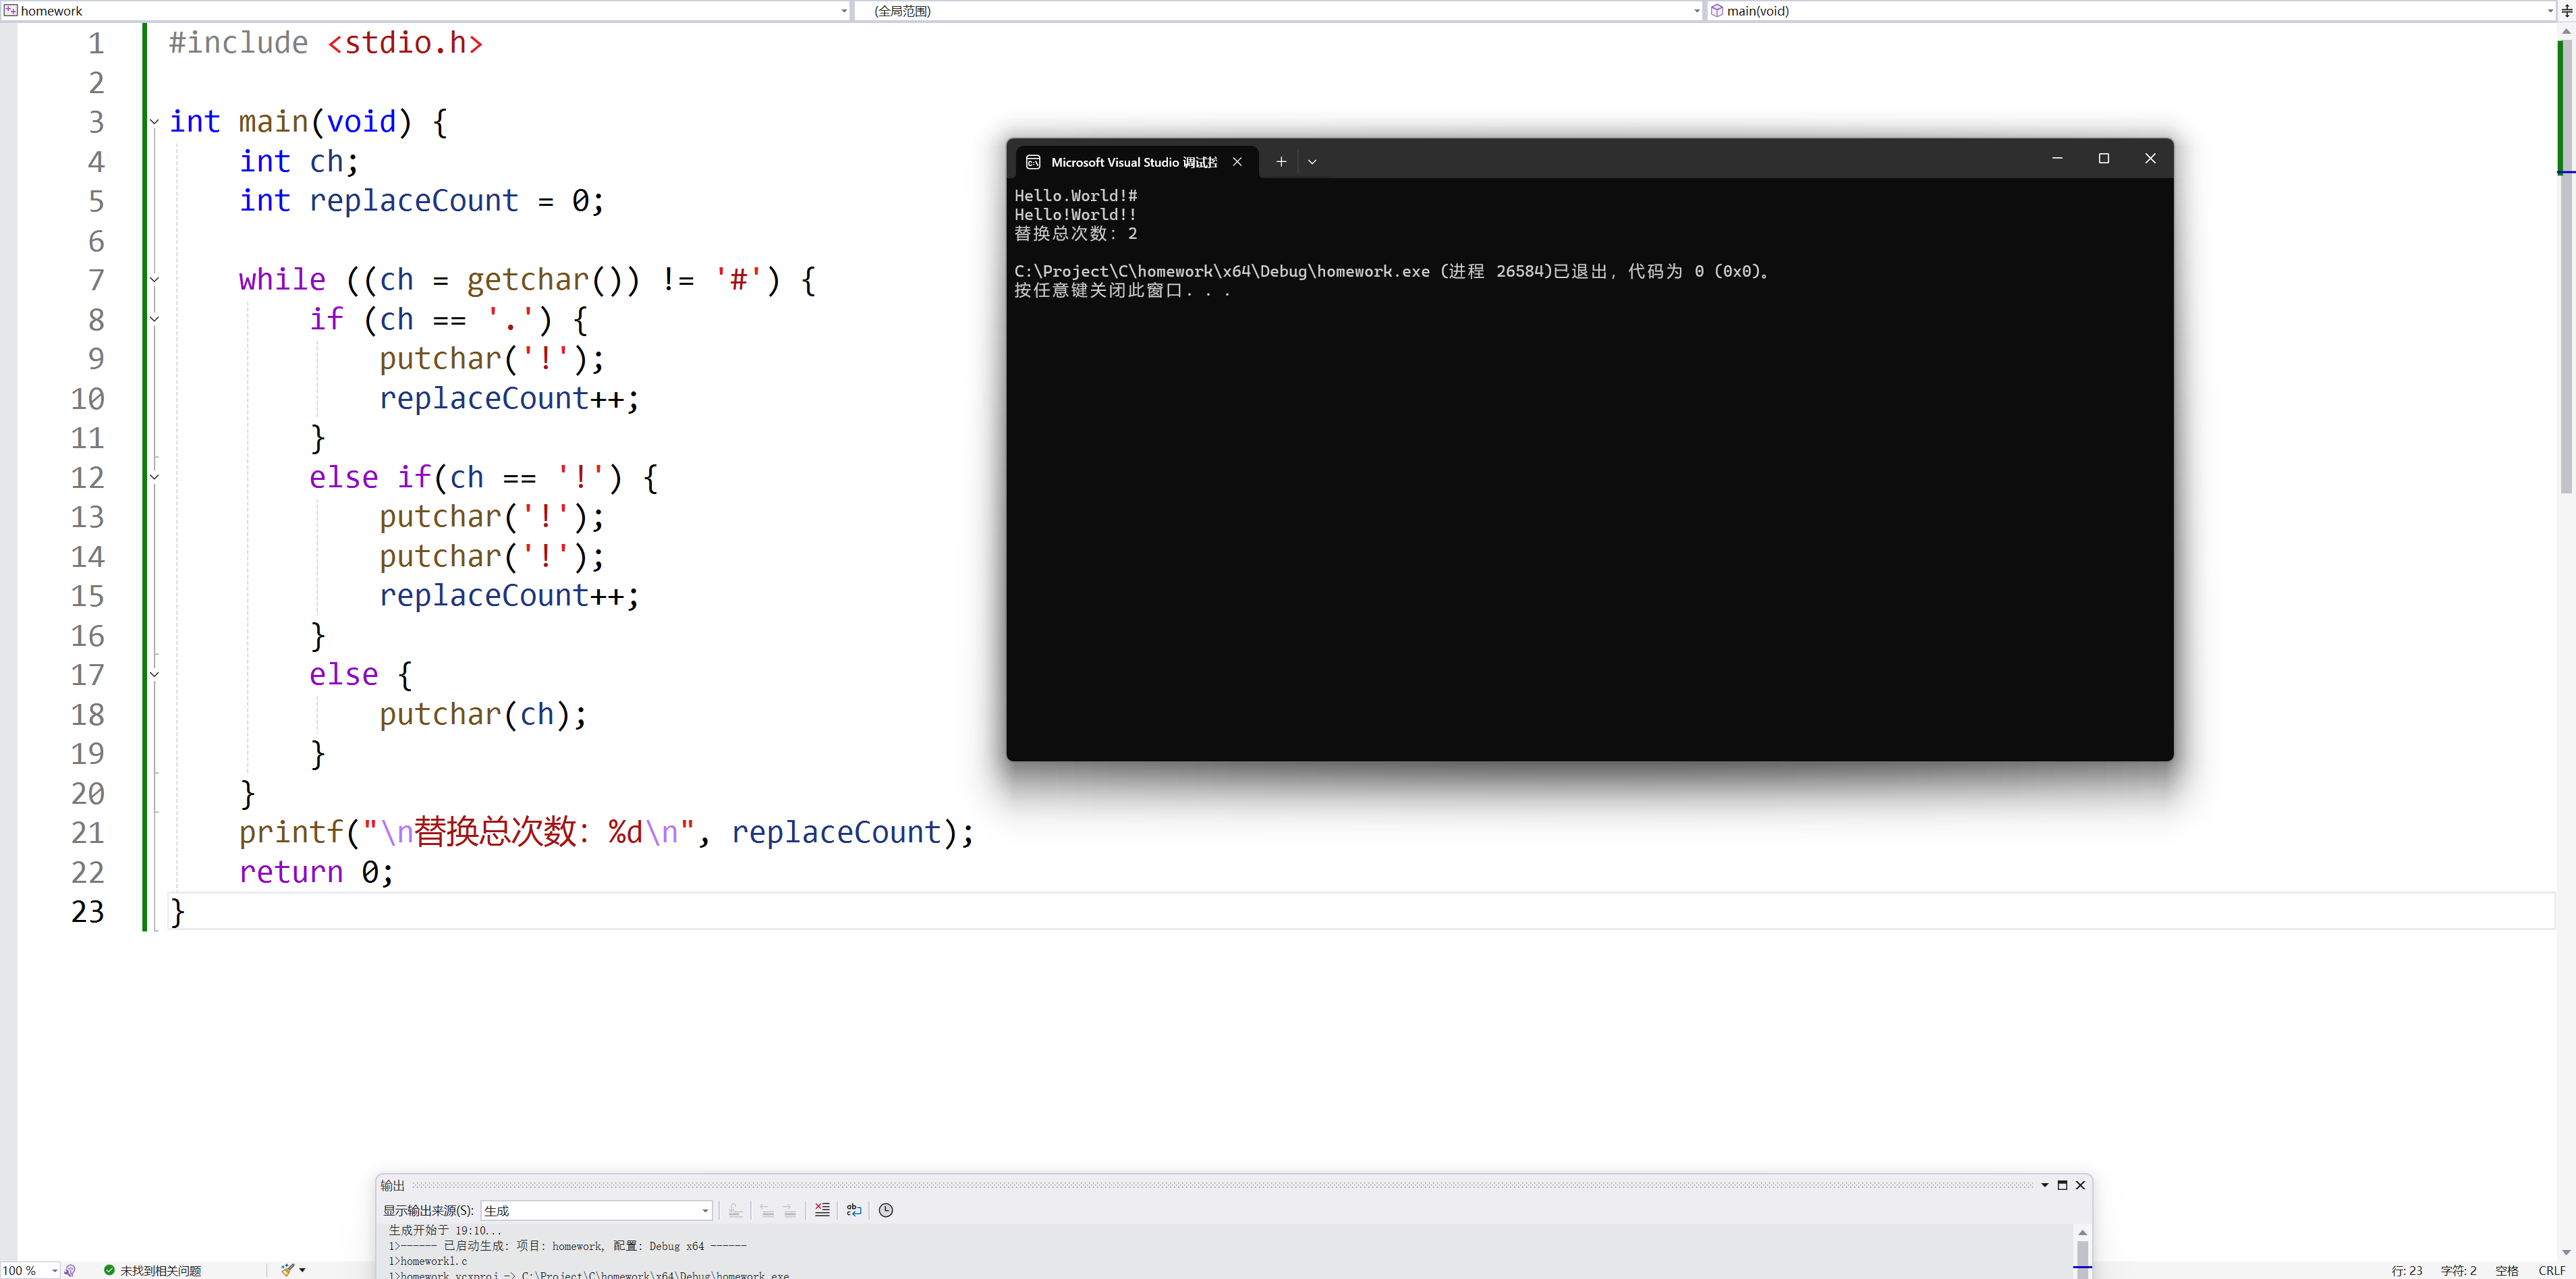Screen dimensions: 2576x1279
Task: Click the Clear All output icon
Action: coord(822,1210)
